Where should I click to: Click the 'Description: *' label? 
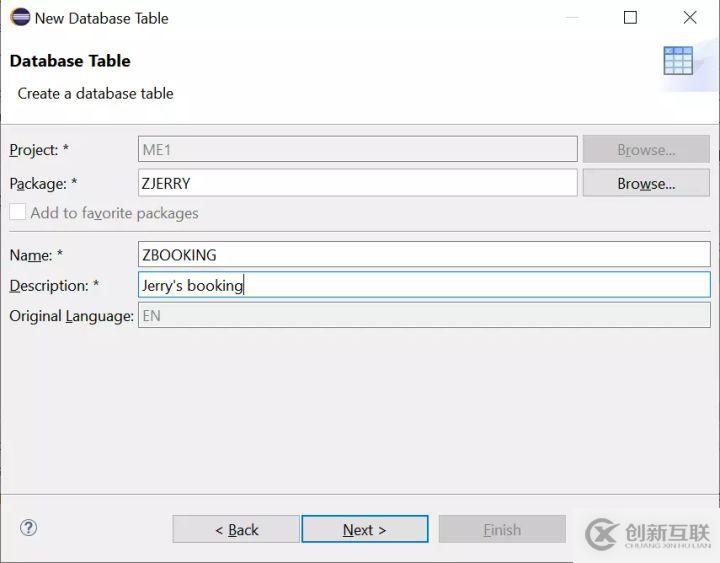tap(54, 285)
